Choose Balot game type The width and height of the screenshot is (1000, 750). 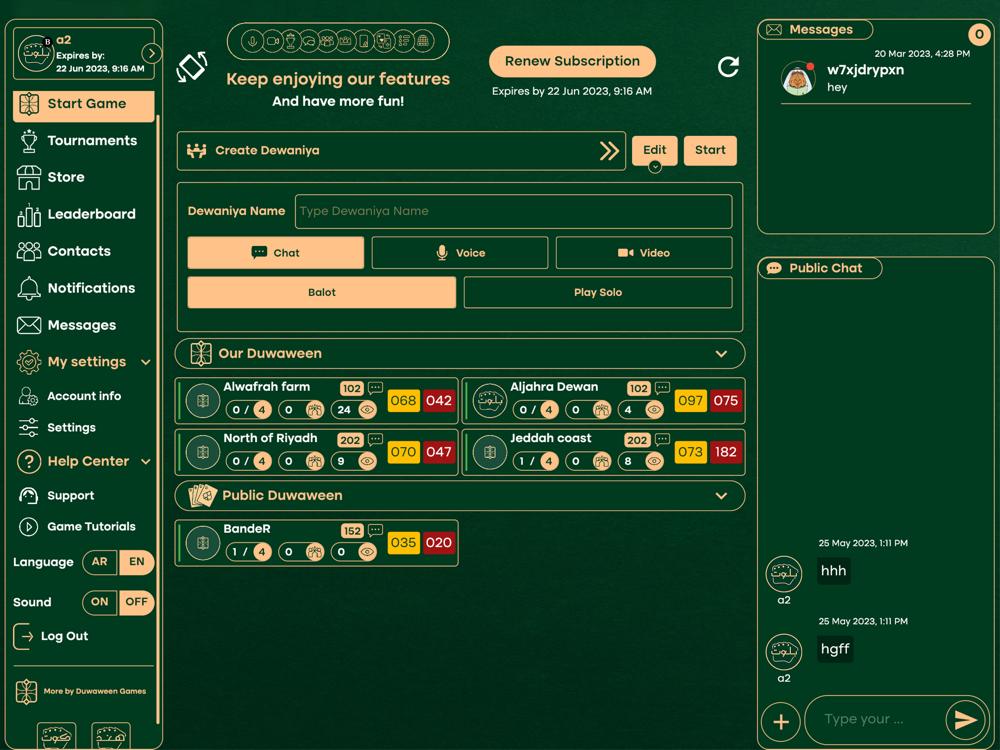click(x=321, y=293)
